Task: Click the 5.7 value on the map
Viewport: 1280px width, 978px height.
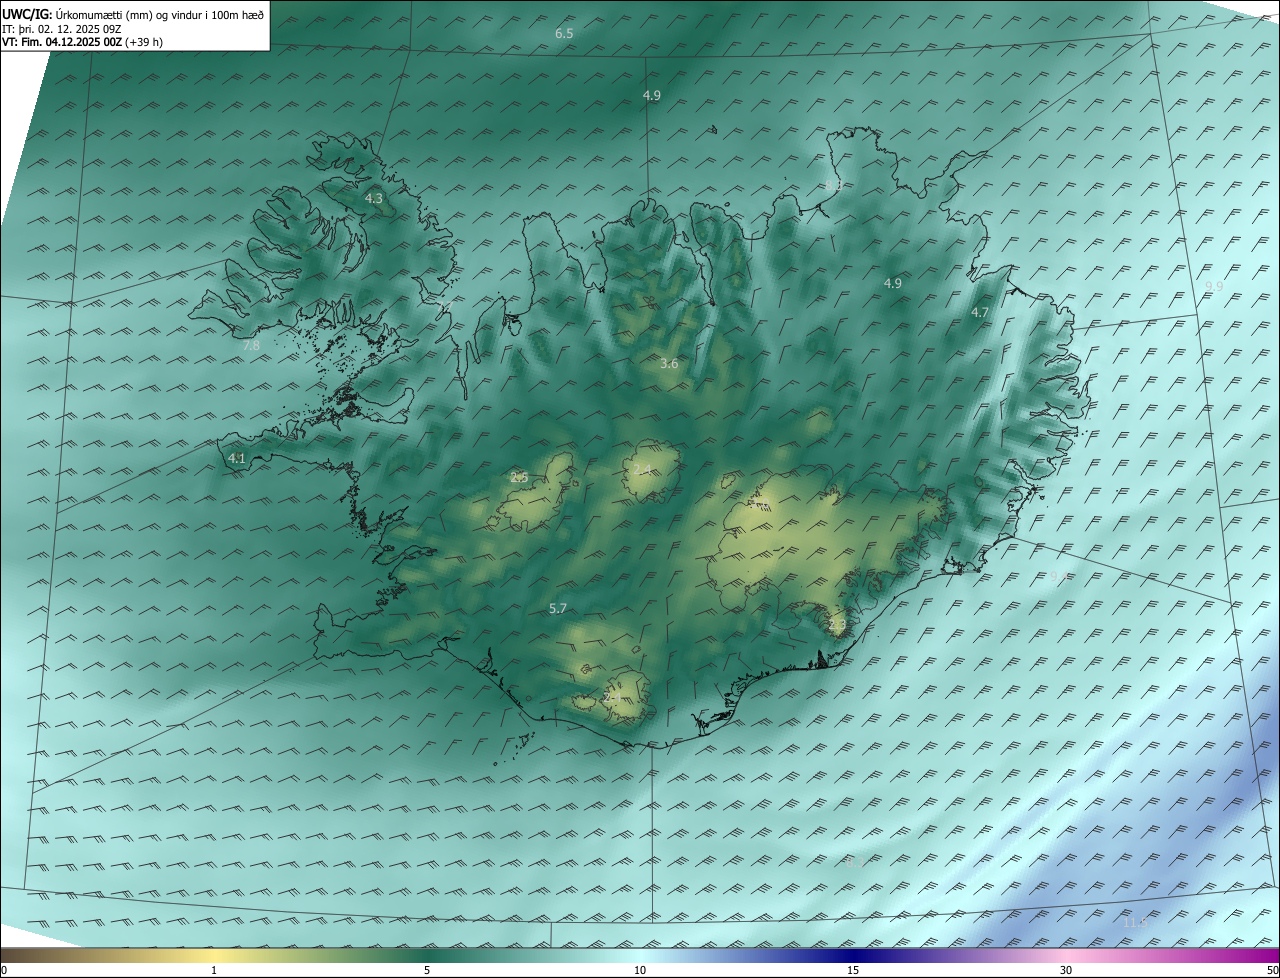Action: click(558, 609)
